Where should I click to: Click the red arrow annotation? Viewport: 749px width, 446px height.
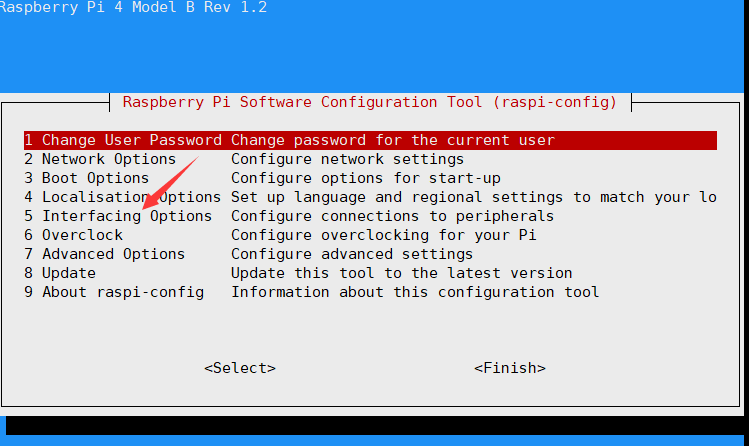(x=172, y=183)
